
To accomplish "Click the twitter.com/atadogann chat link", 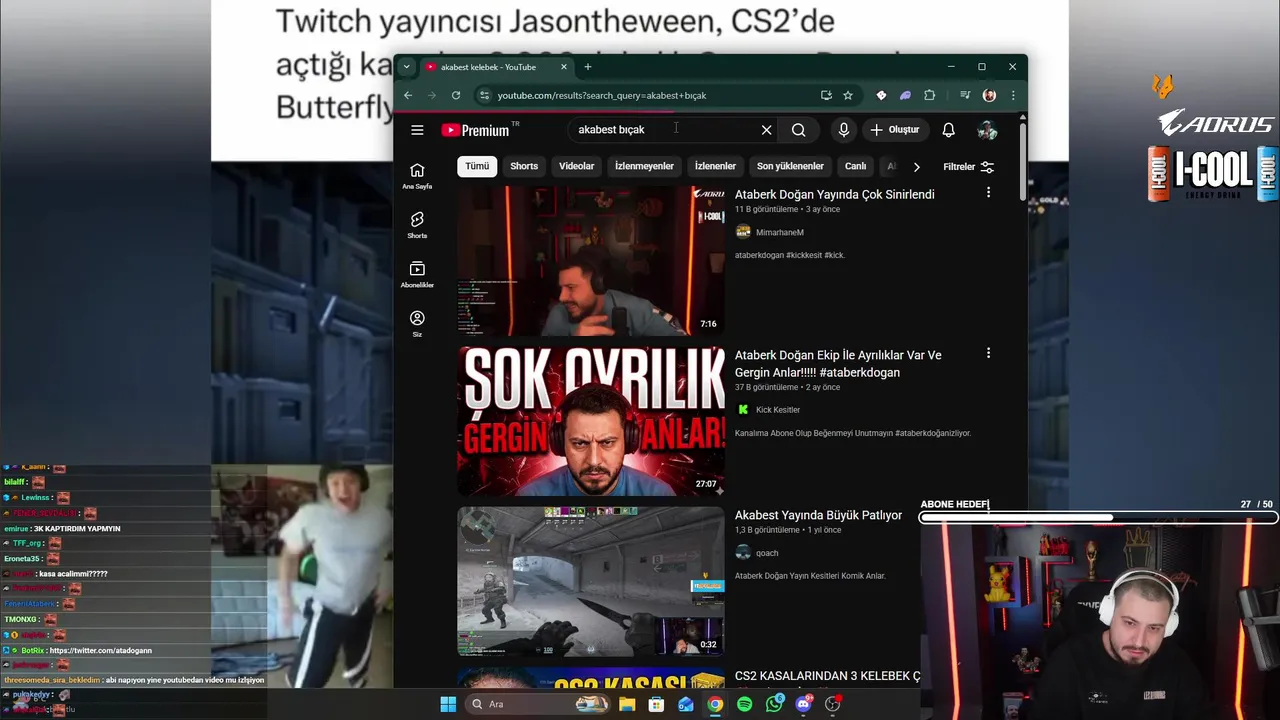I will click(101, 651).
